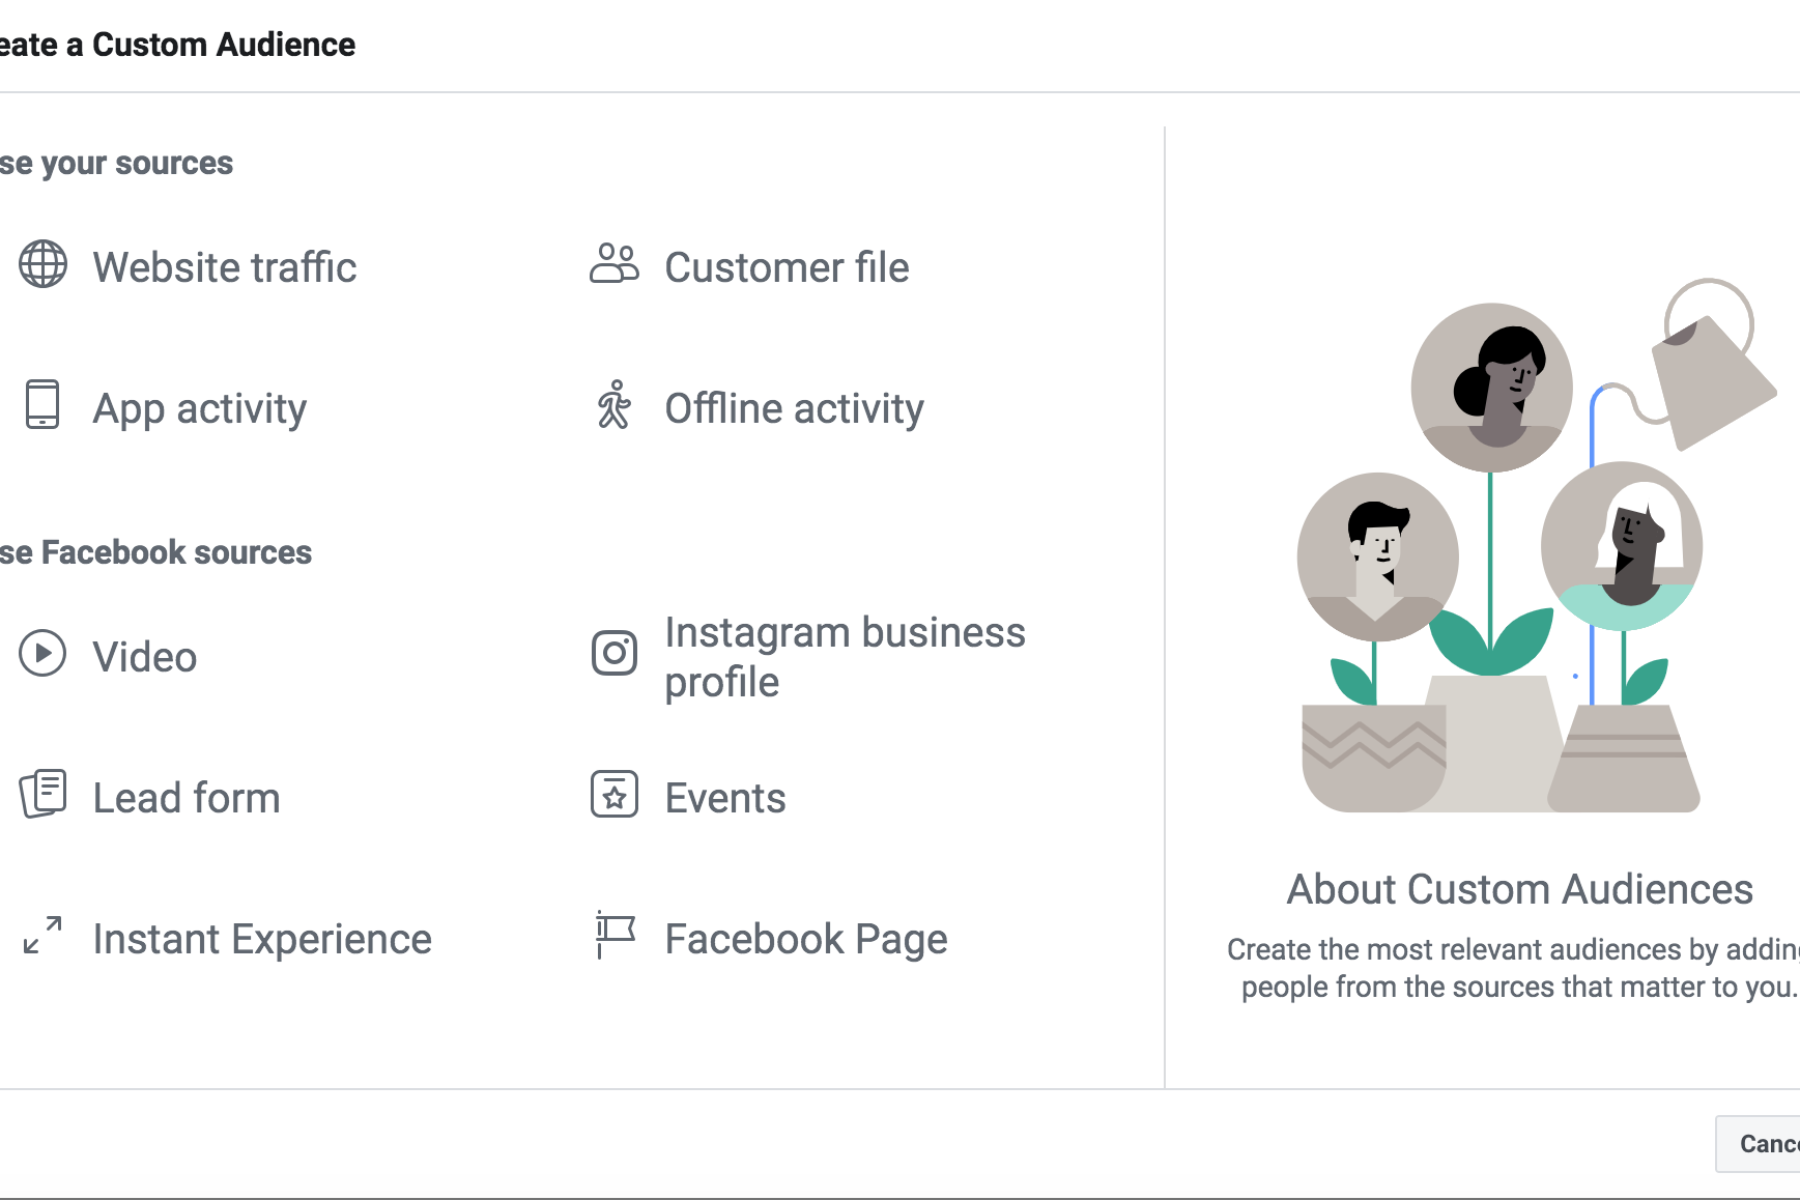1800x1200 pixels.
Task: Select the flag icon for Facebook Page
Action: pos(614,936)
